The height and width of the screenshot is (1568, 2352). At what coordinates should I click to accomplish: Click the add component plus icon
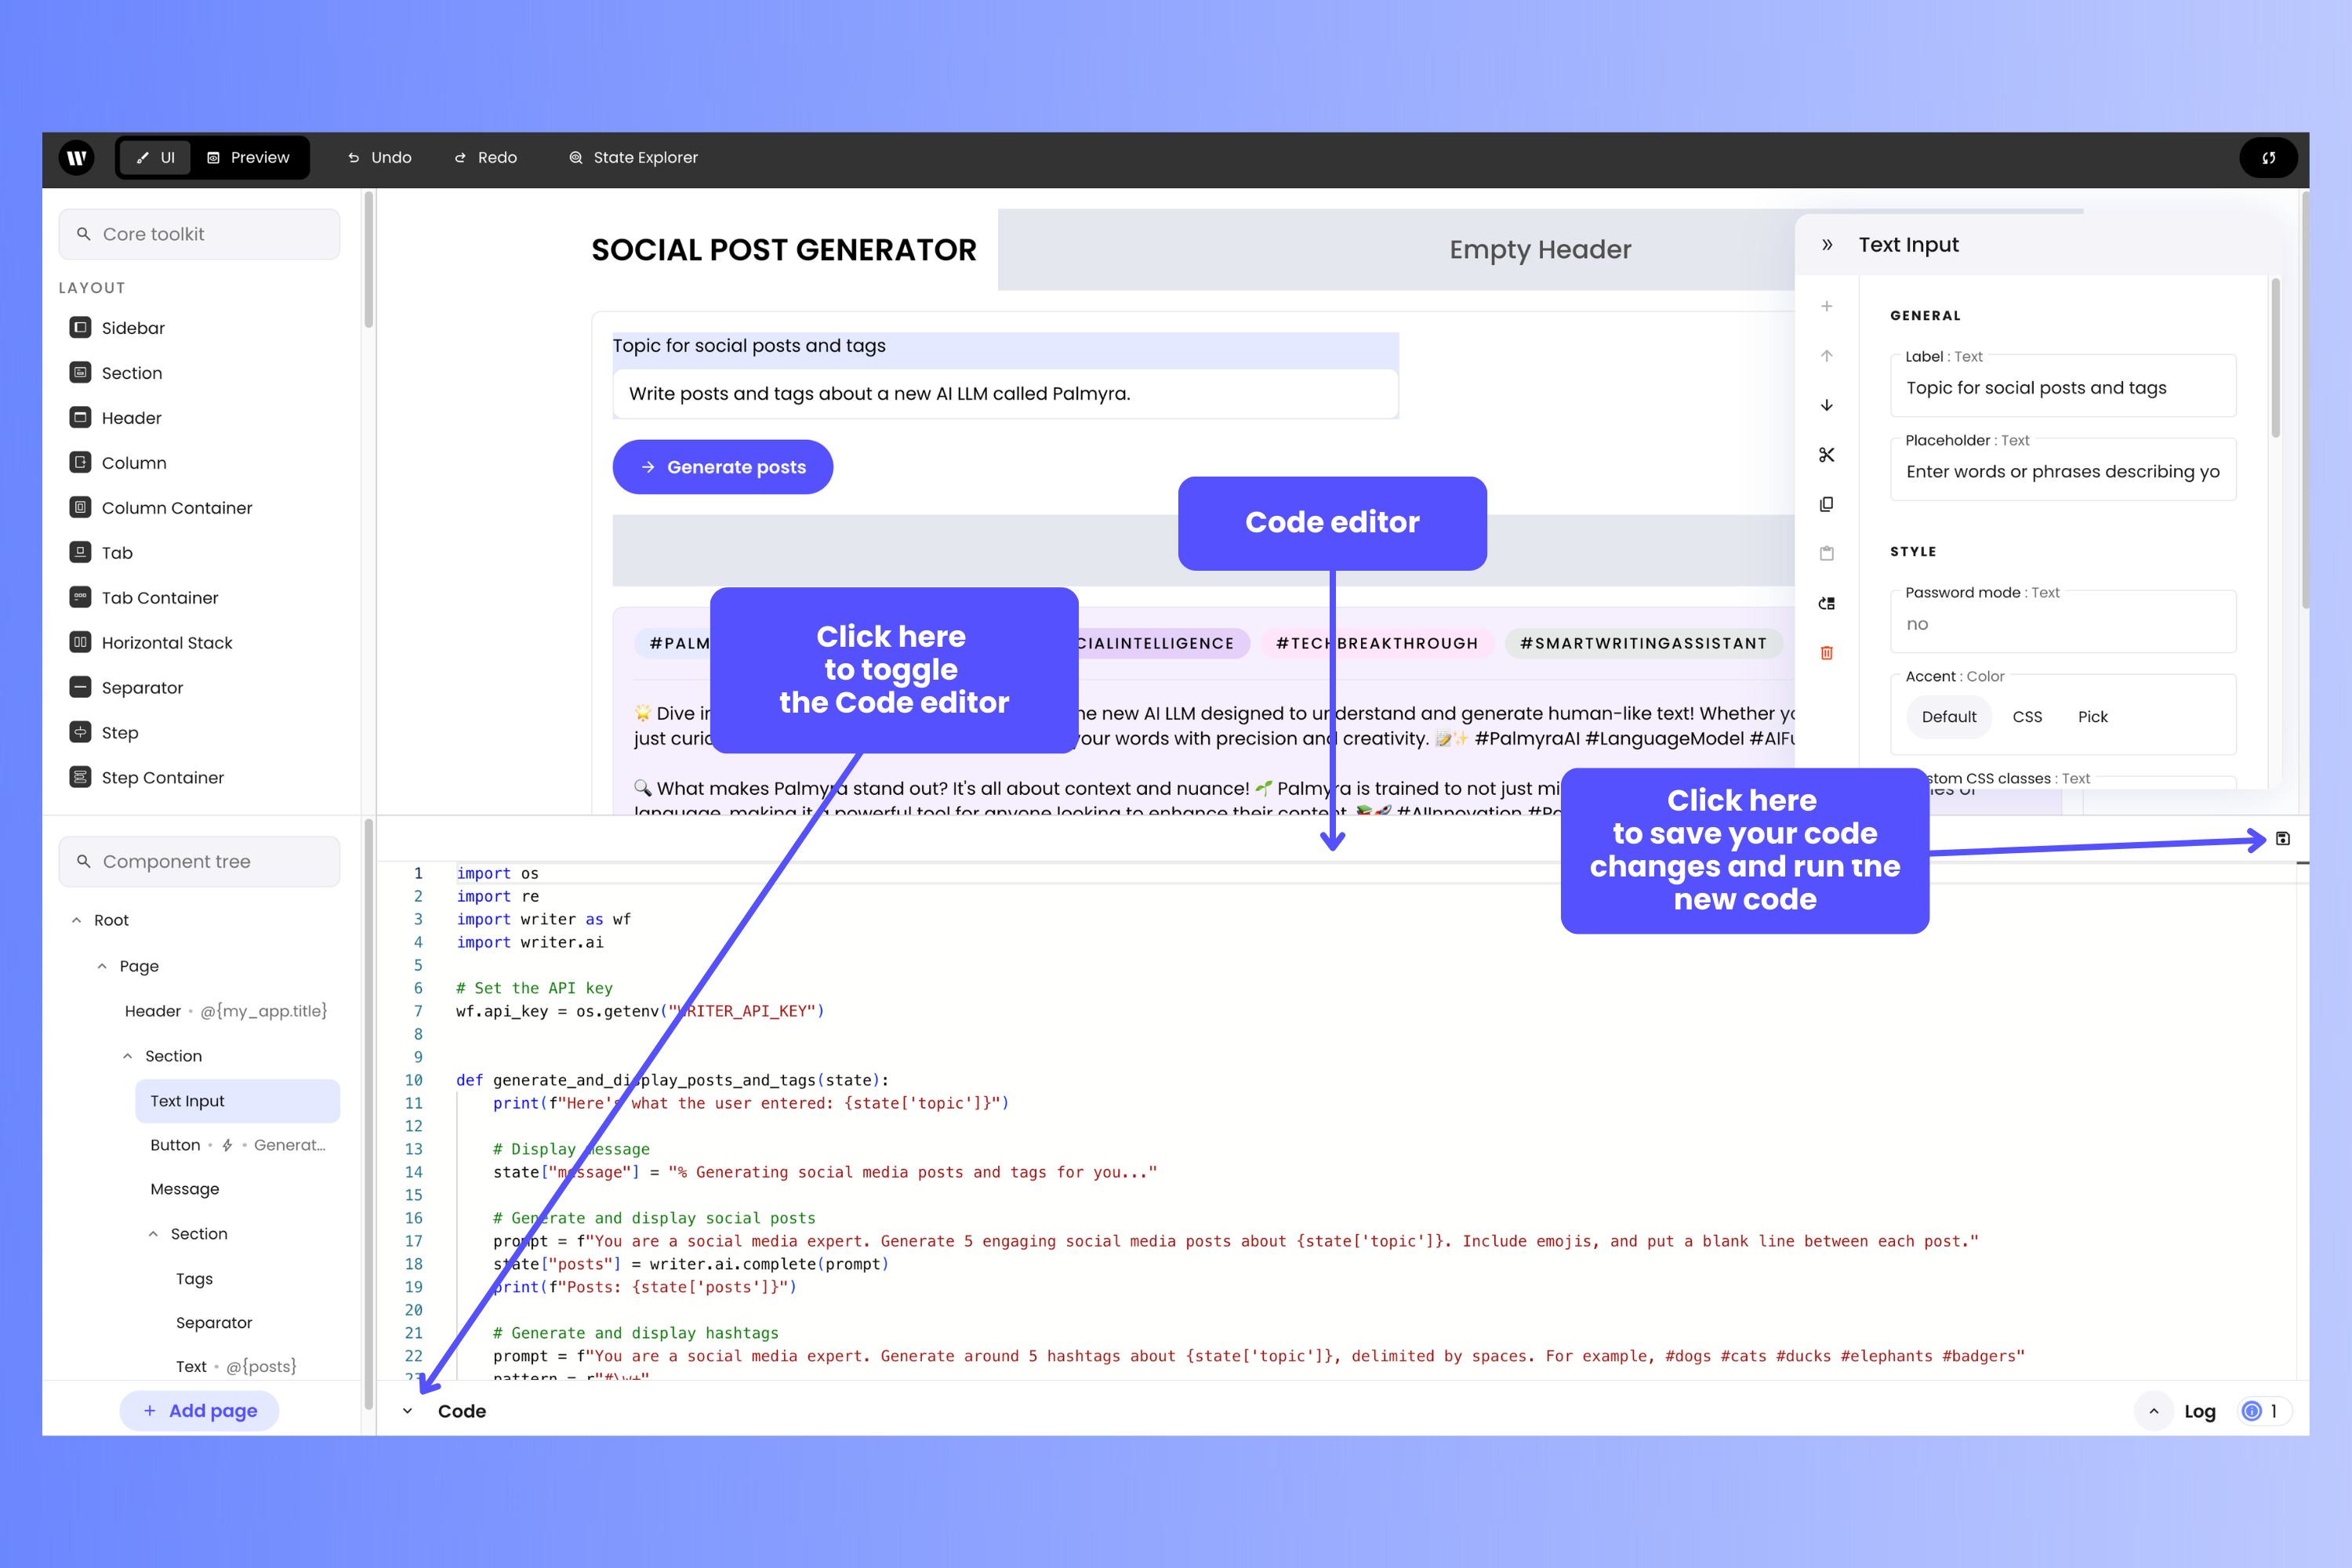tap(1827, 306)
